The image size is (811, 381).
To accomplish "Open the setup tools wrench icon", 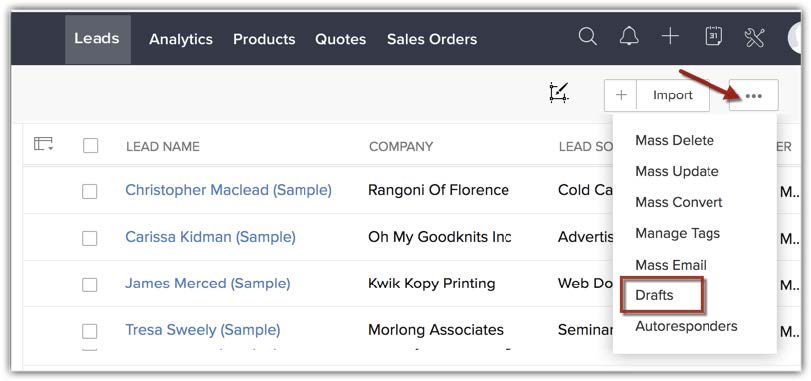I will (754, 37).
